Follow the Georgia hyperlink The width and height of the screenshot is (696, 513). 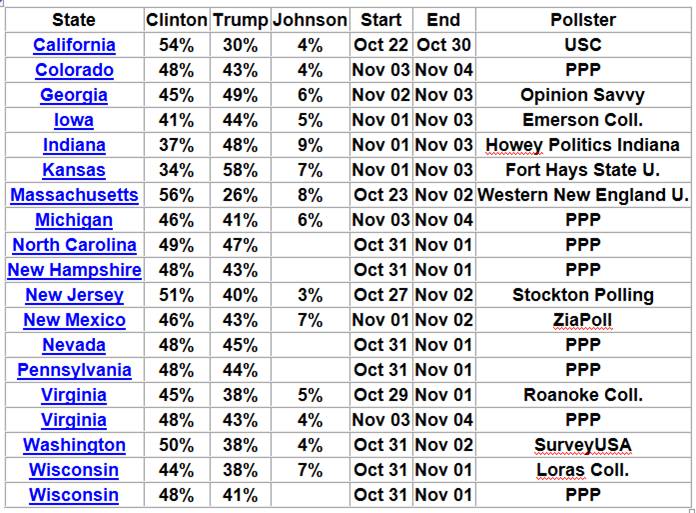click(x=74, y=95)
